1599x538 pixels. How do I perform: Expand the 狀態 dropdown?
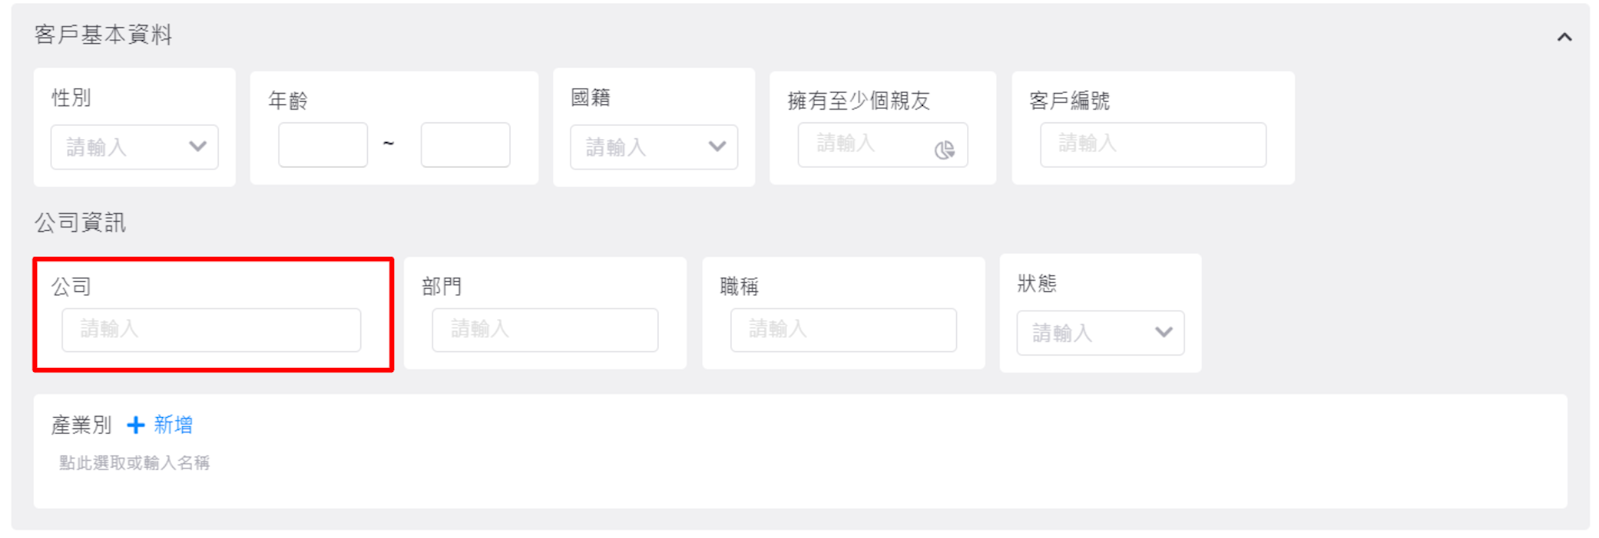tap(1099, 333)
